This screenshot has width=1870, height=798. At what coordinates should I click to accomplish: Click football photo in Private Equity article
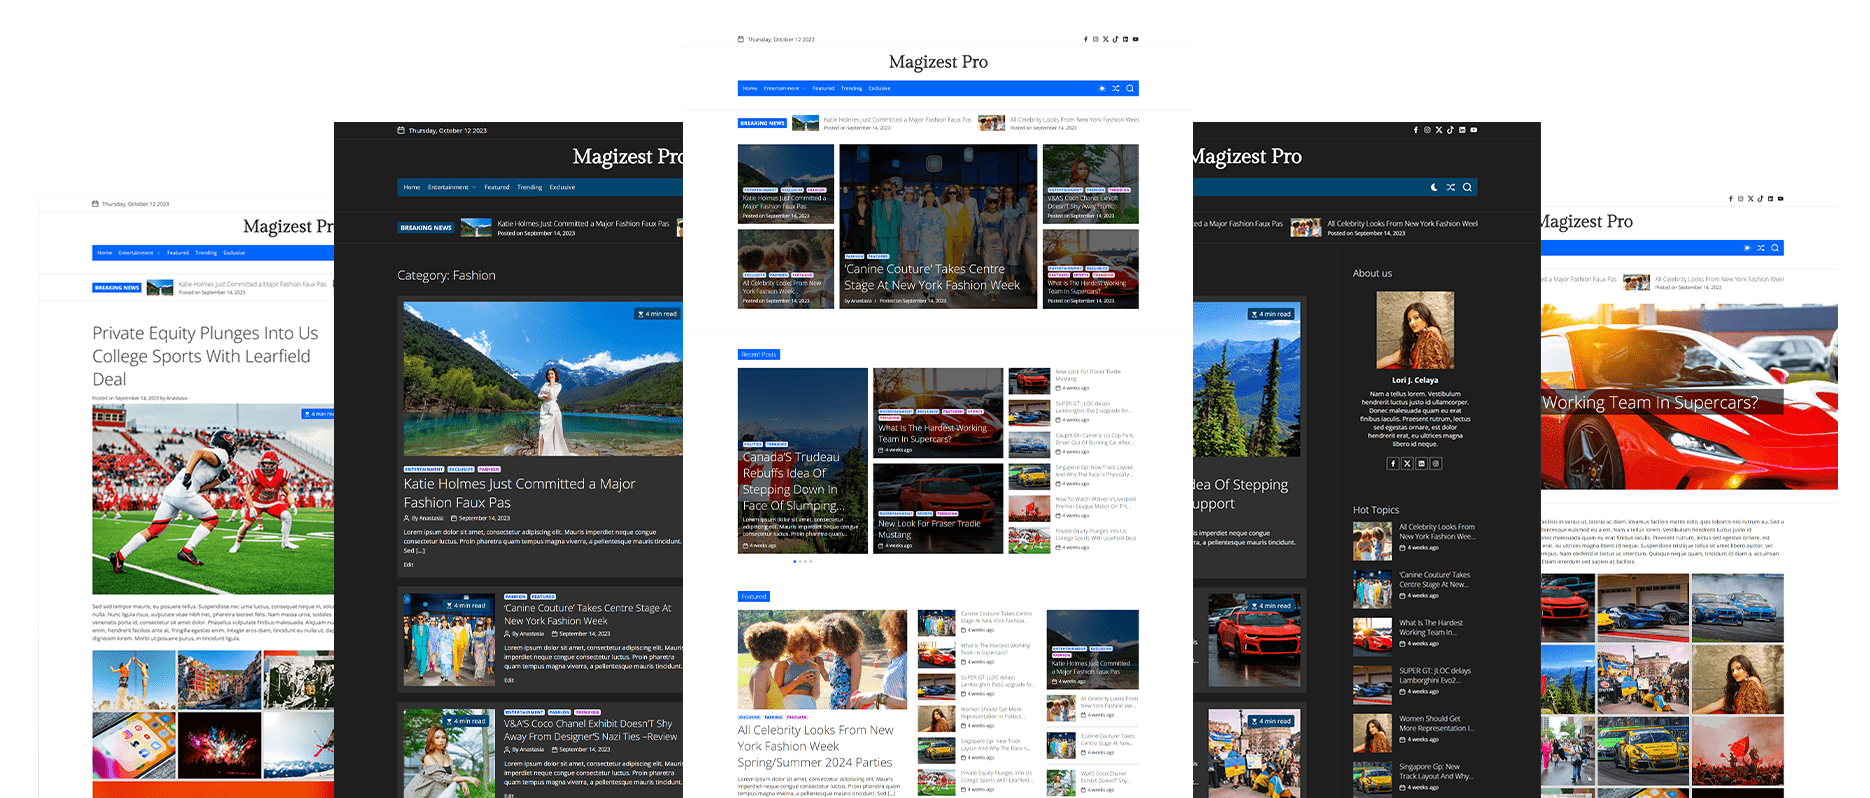click(213, 499)
